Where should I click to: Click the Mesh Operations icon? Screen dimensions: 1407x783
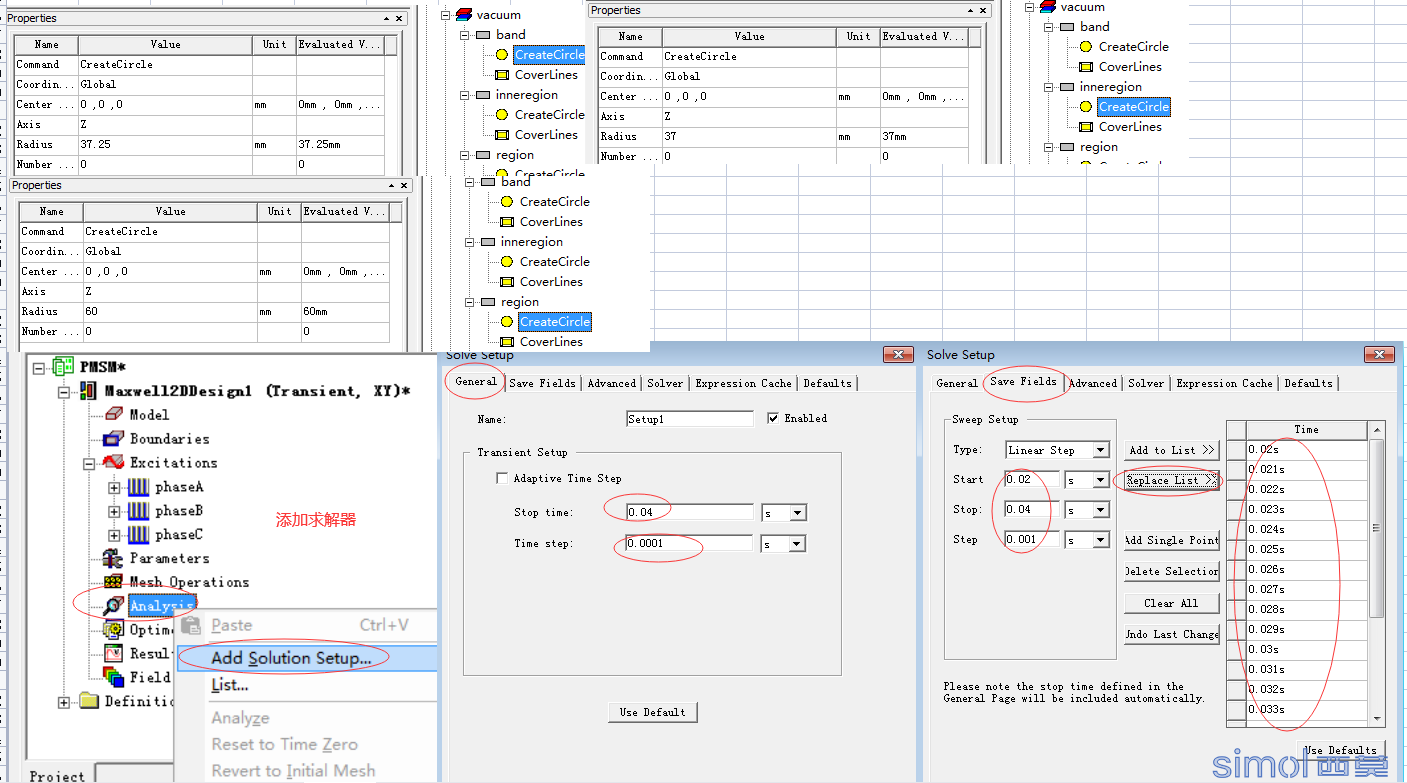point(113,583)
